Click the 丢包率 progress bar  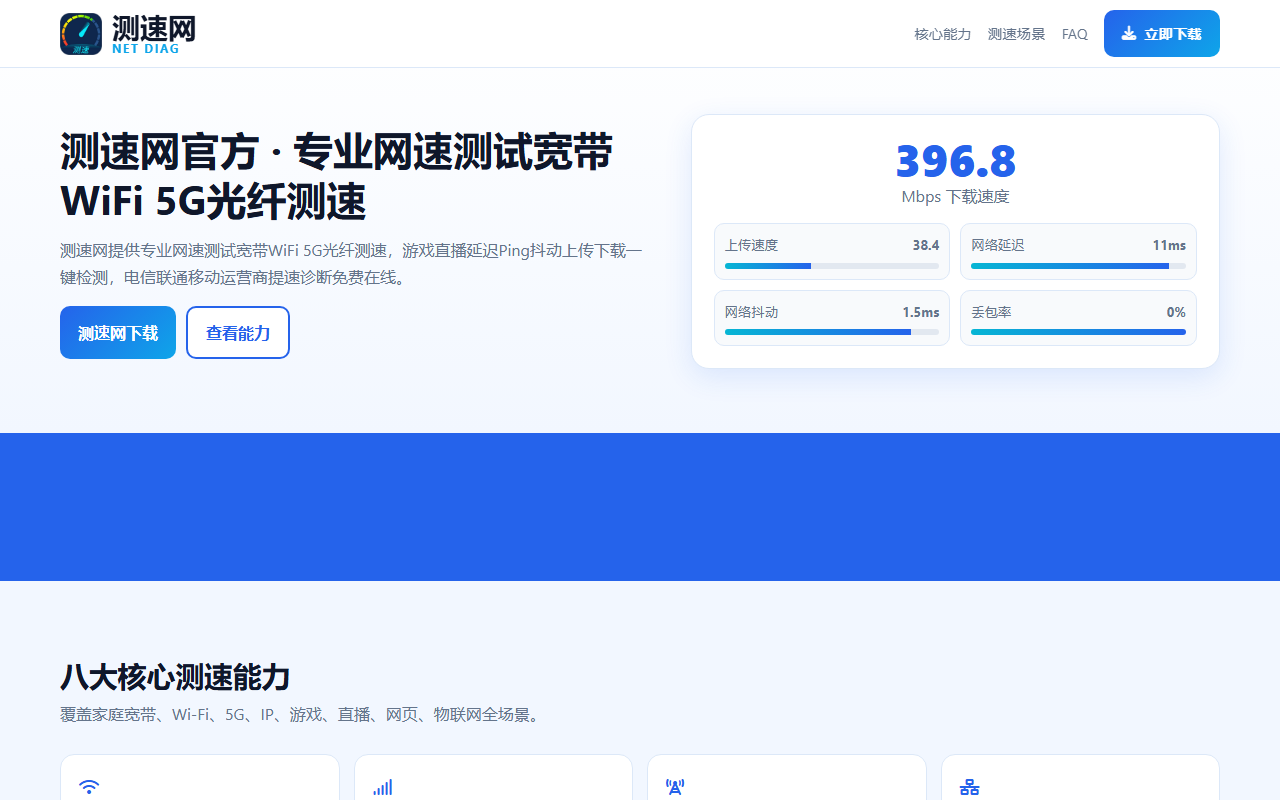click(1078, 332)
